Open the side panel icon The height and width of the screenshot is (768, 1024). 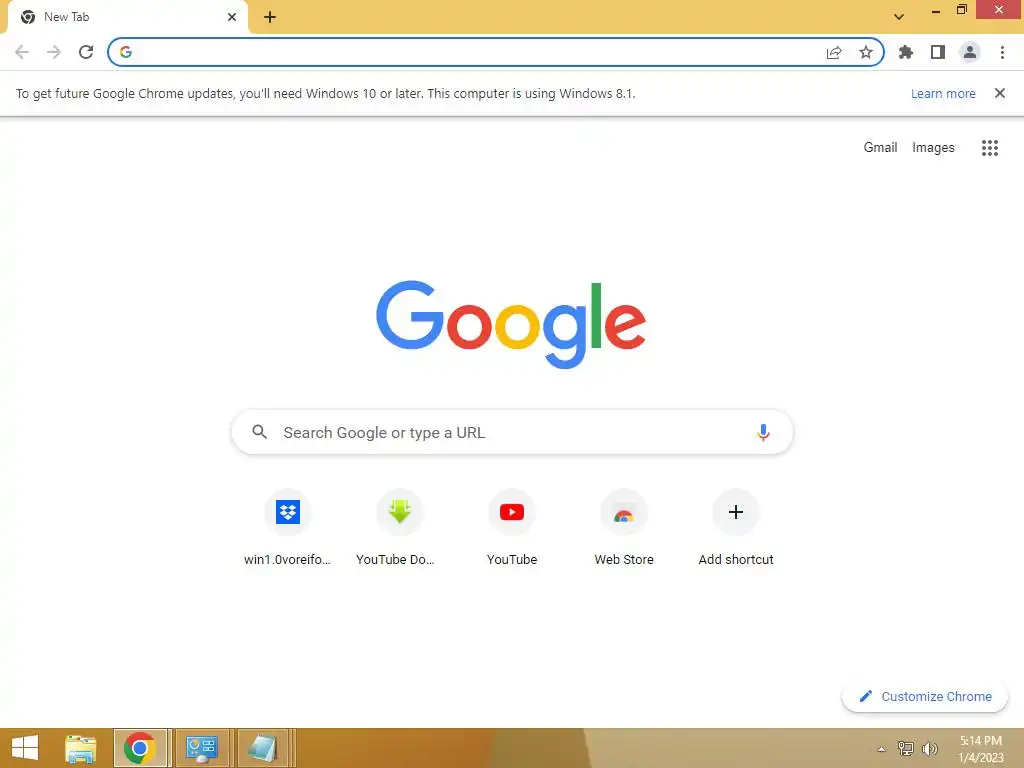click(x=938, y=52)
